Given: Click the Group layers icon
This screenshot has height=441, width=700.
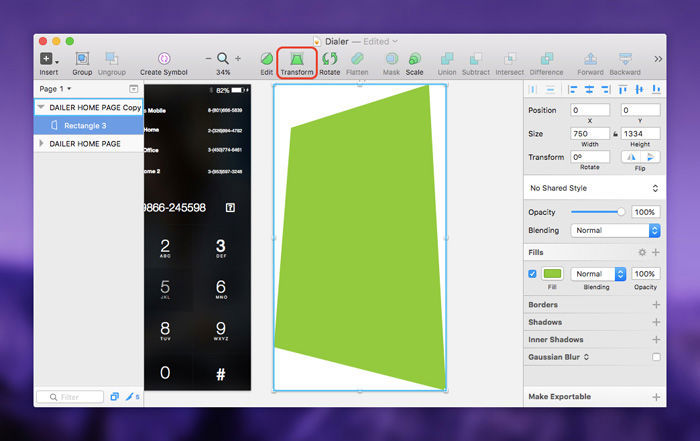Looking at the screenshot, I should (82, 59).
